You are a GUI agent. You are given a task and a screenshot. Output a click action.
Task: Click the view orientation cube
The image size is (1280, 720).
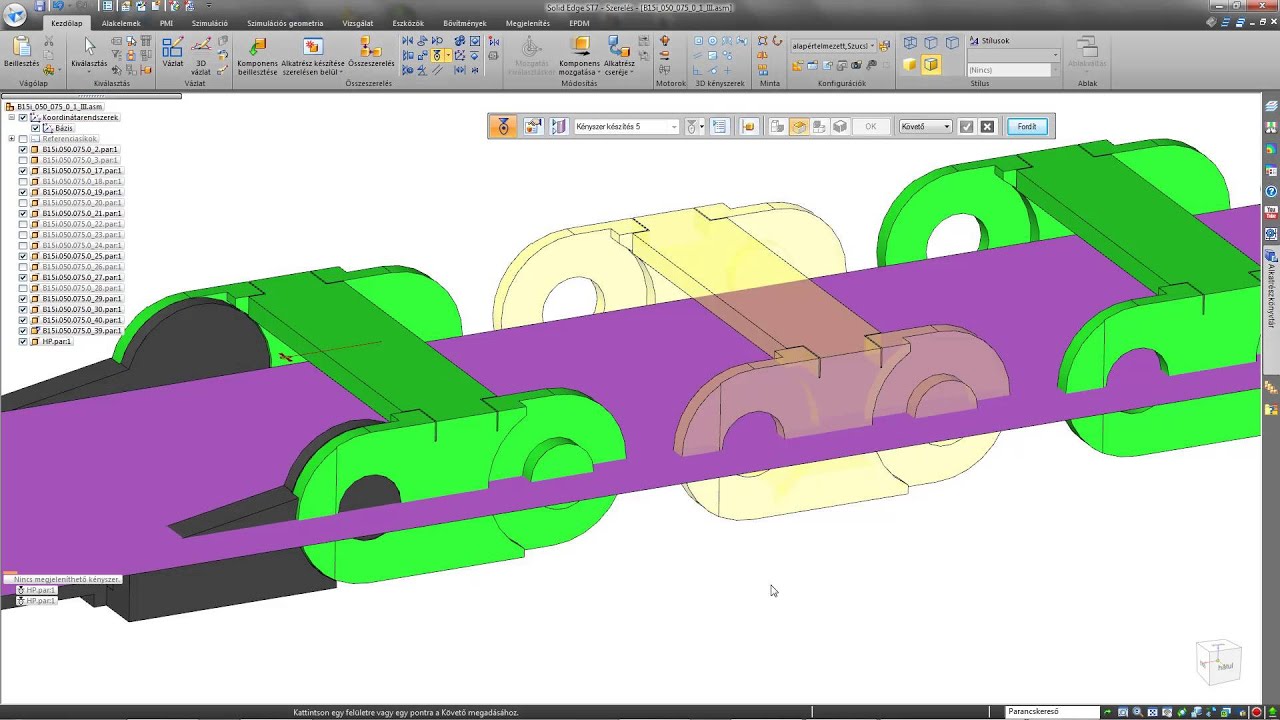click(1218, 662)
